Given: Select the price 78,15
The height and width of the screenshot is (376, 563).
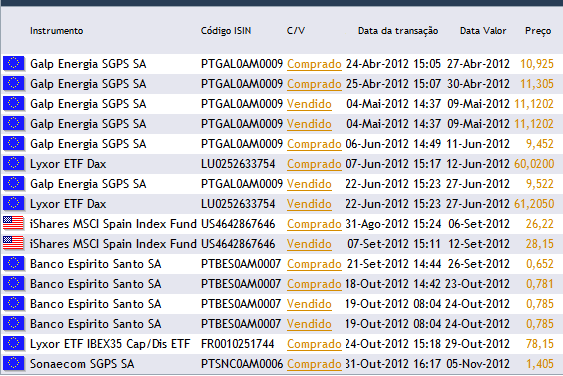Looking at the screenshot, I should (x=540, y=344).
